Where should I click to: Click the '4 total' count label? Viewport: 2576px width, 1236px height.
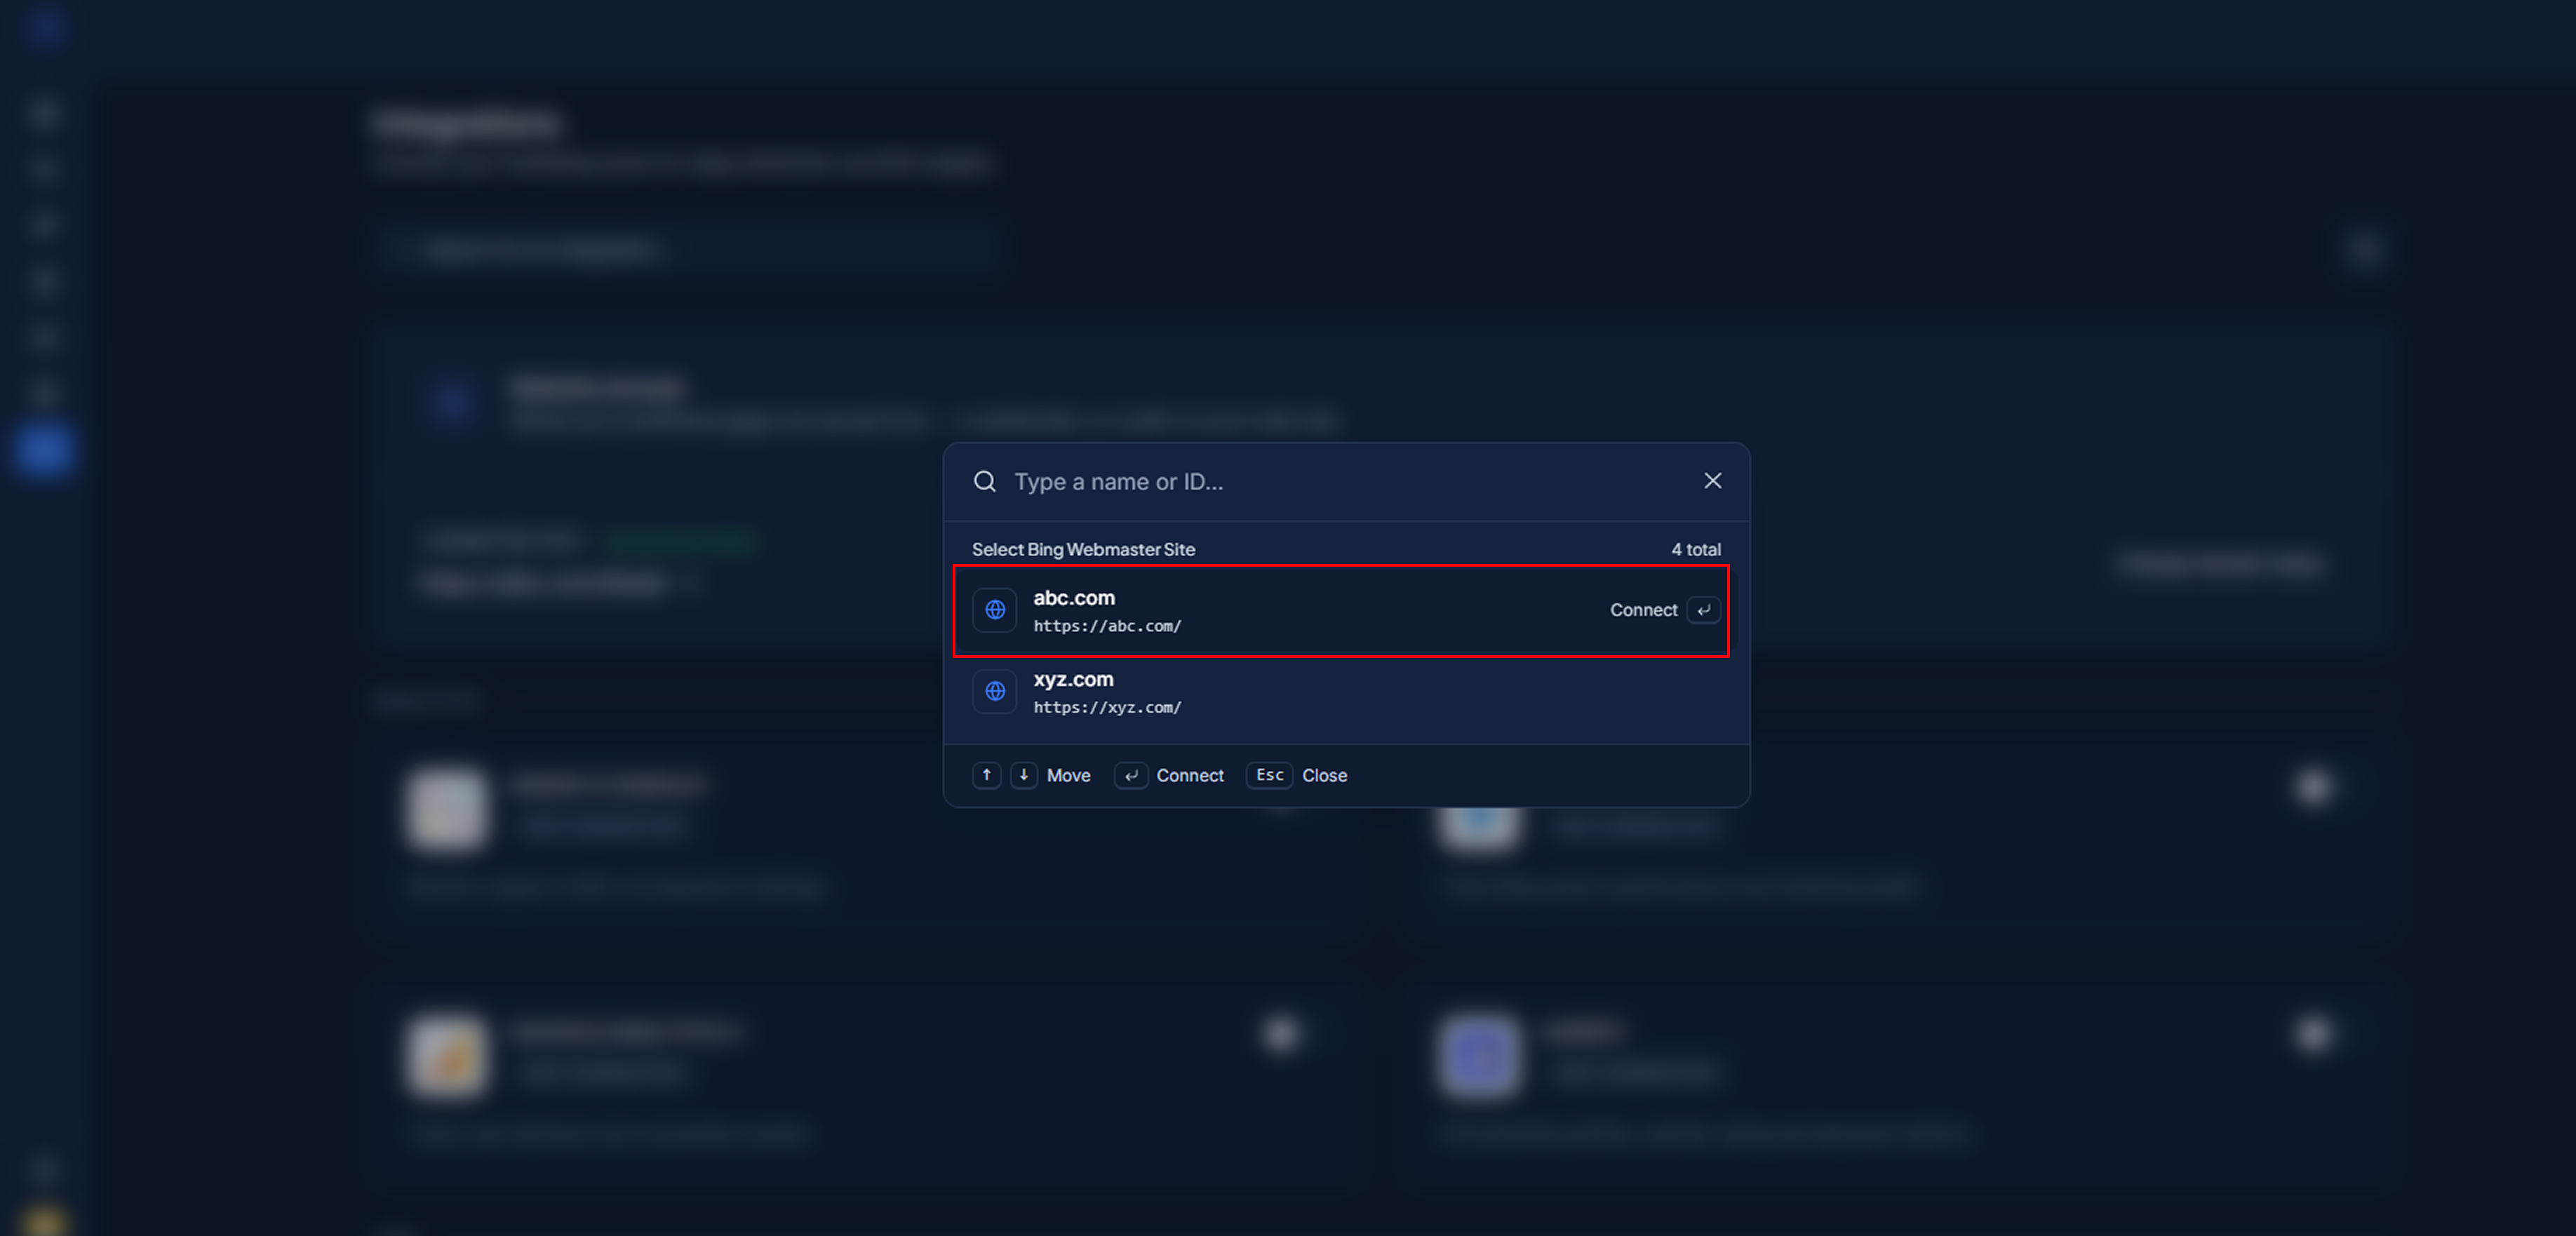pos(1695,549)
